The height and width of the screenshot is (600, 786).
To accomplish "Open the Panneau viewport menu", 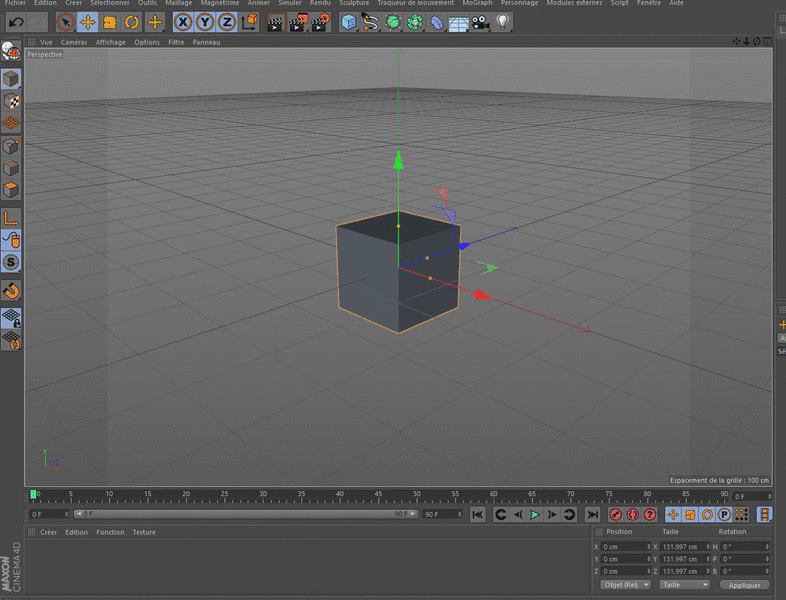I will click(x=207, y=42).
